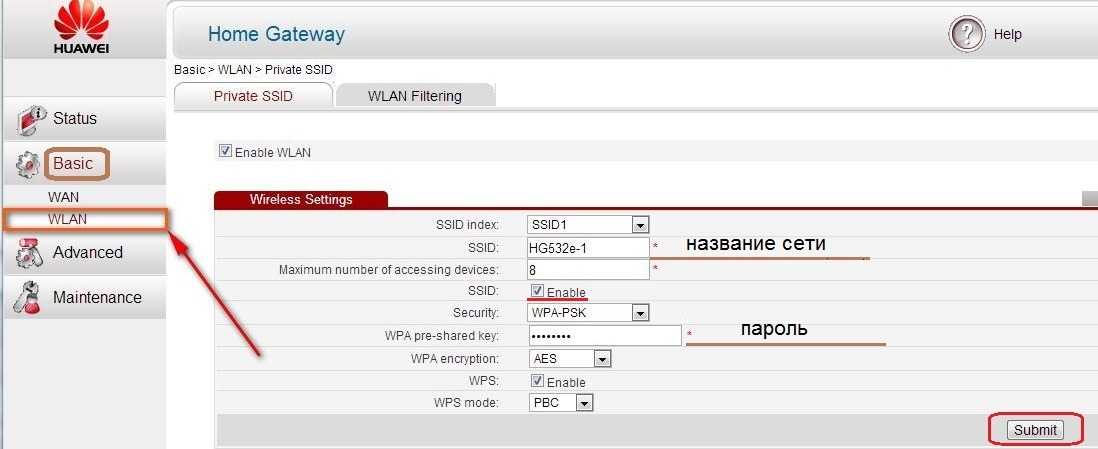This screenshot has width=1098, height=449.
Task: Click the Basic gear icon
Action: pos(28,165)
